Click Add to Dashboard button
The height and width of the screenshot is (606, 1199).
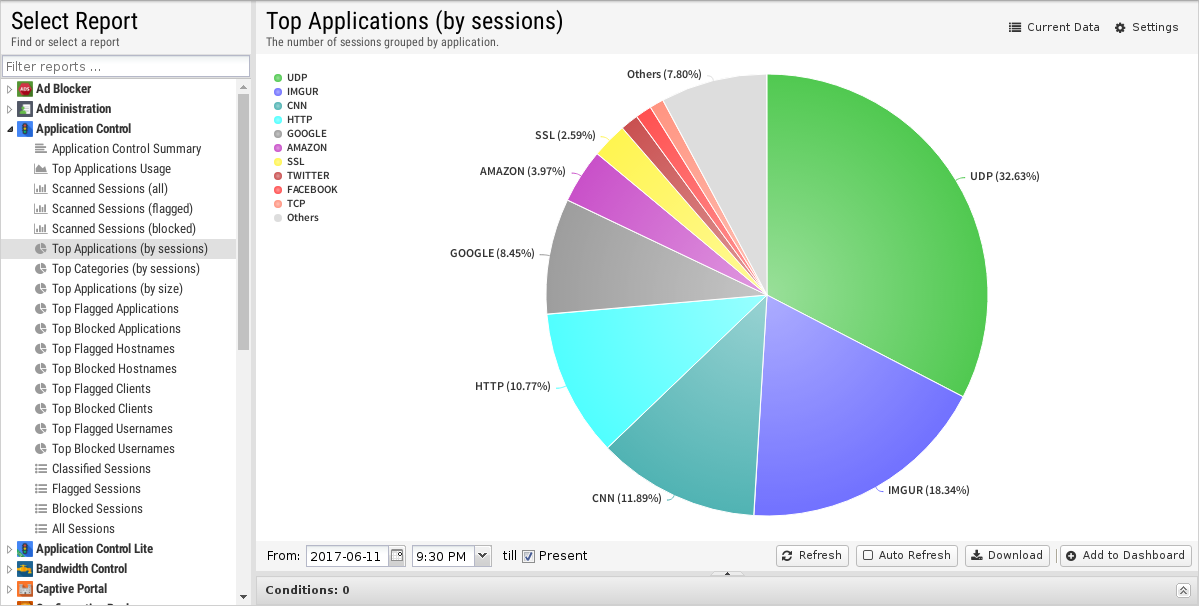(1126, 556)
